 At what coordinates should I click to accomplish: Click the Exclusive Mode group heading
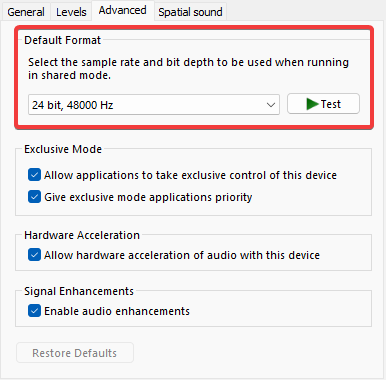(63, 149)
